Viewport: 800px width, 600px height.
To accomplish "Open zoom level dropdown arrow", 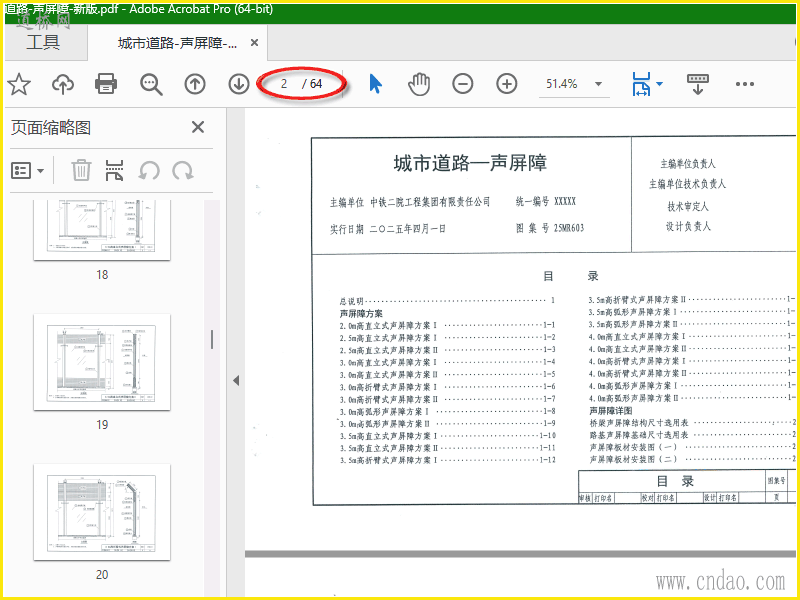I will [x=598, y=84].
